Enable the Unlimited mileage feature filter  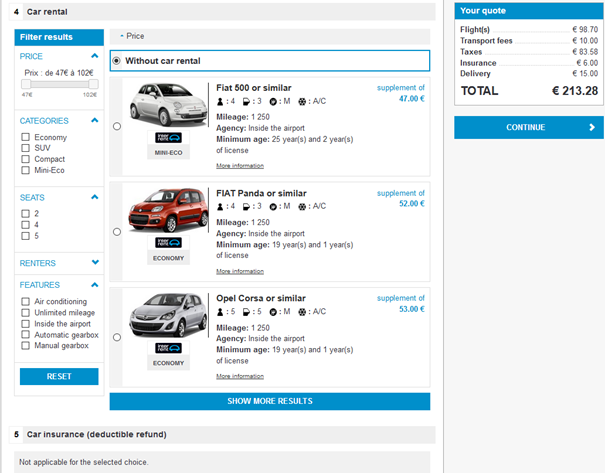tap(26, 313)
